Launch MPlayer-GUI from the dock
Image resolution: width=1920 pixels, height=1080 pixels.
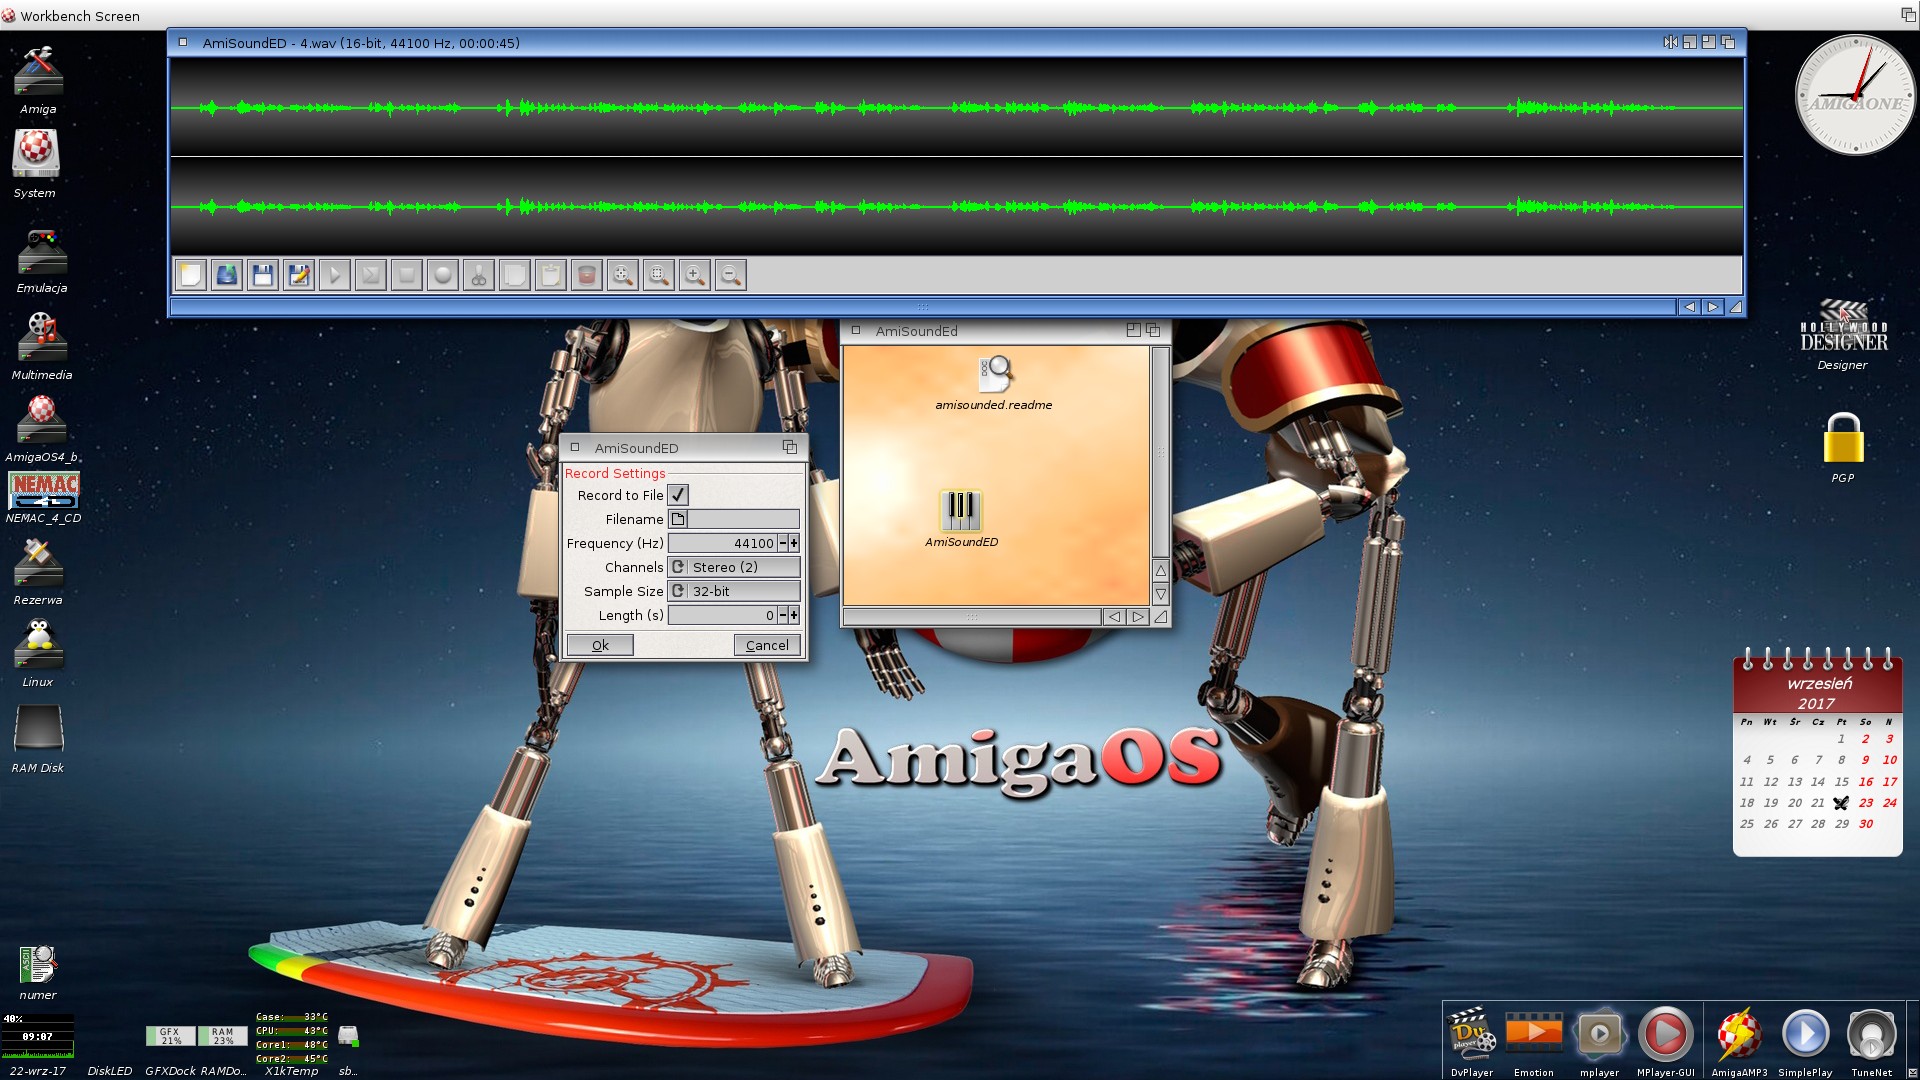tap(1666, 1042)
